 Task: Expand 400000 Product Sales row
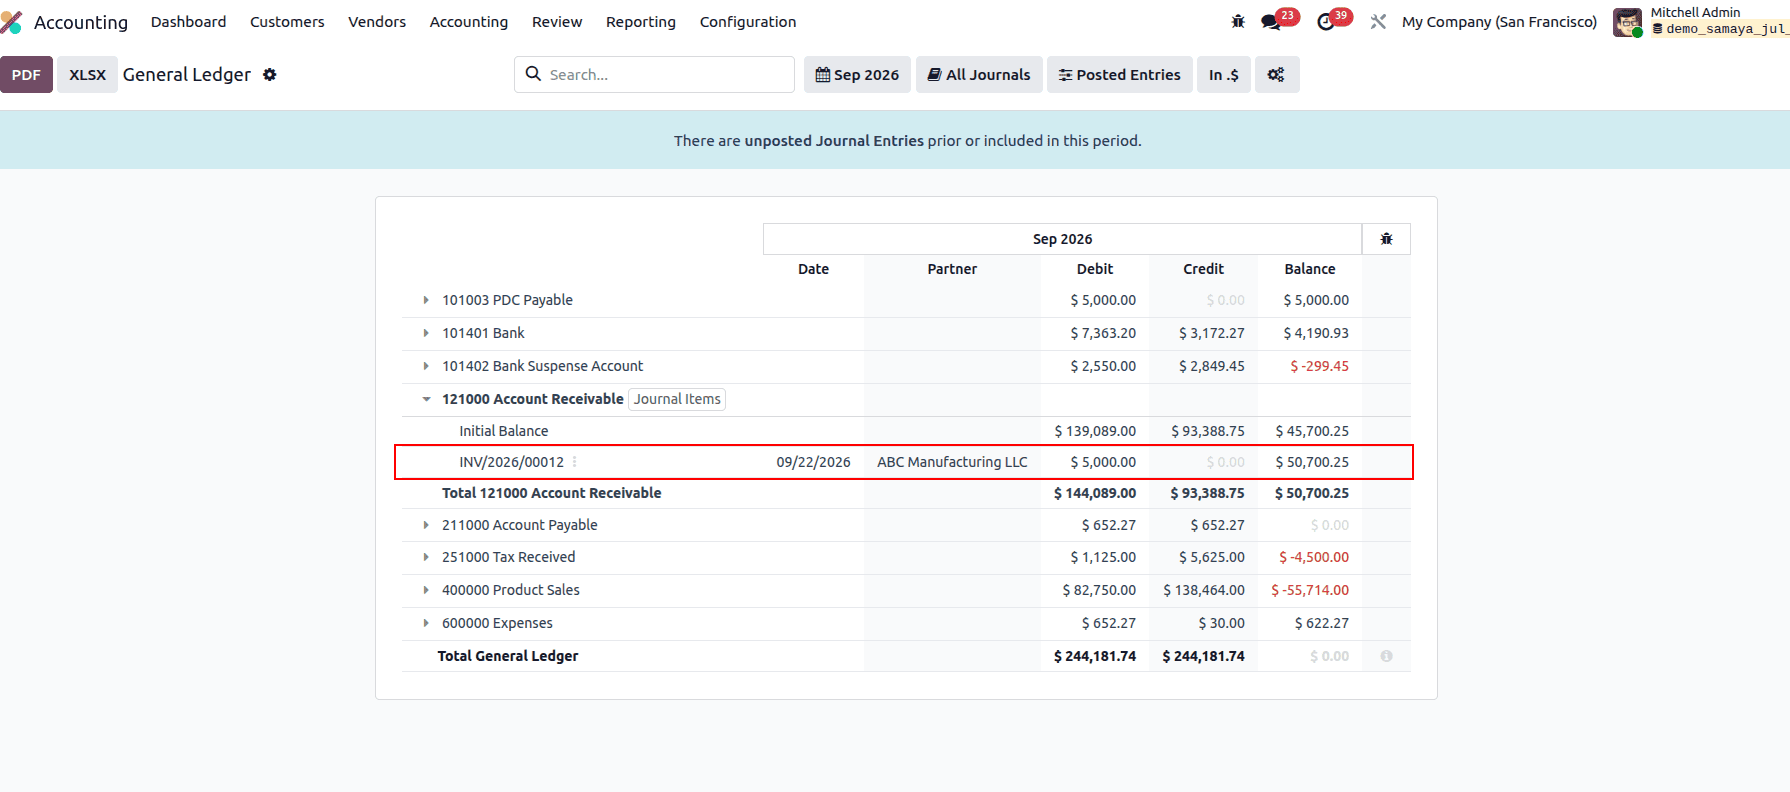[426, 590]
